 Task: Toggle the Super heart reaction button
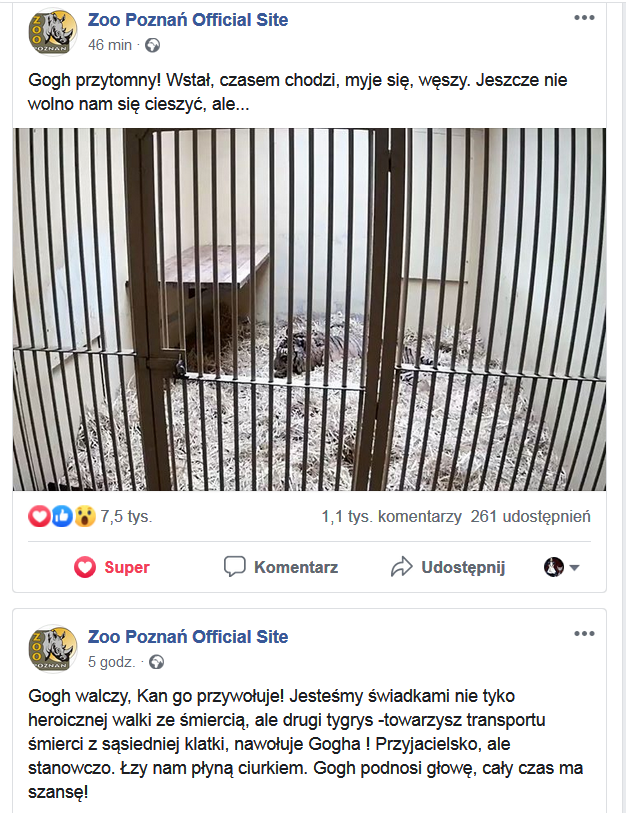pyautogui.click(x=112, y=567)
